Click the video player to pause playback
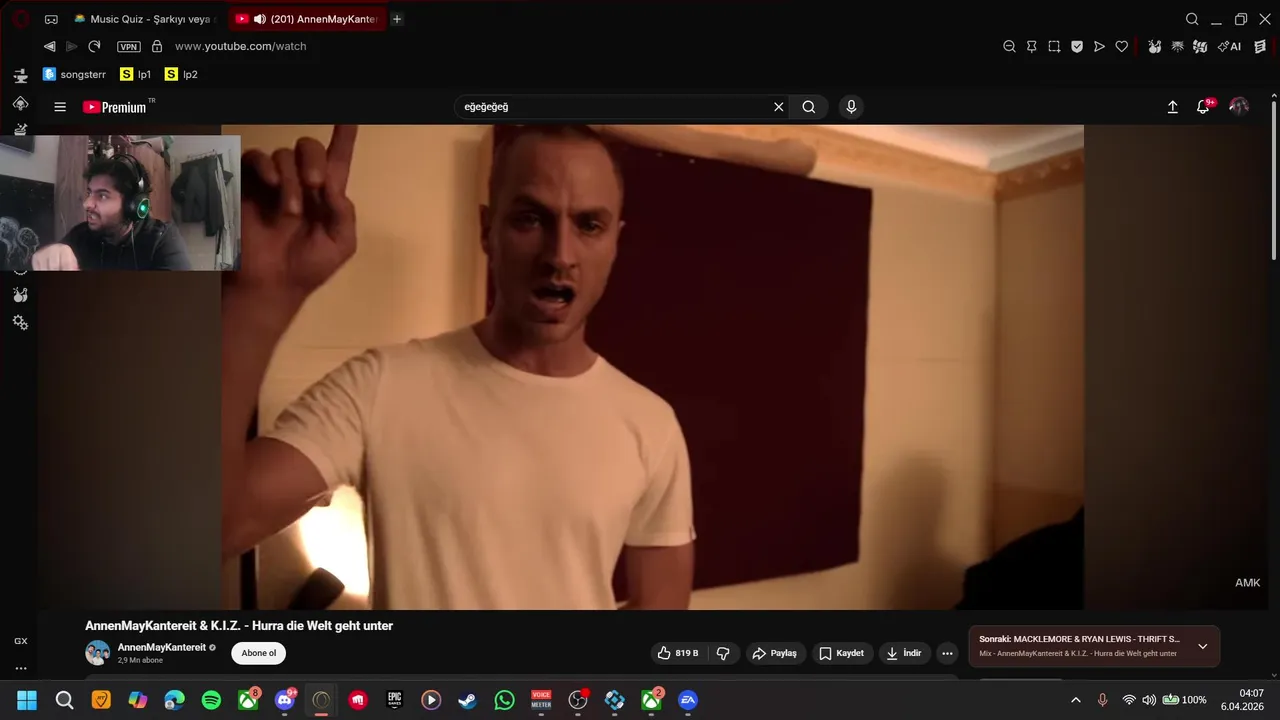 click(652, 367)
